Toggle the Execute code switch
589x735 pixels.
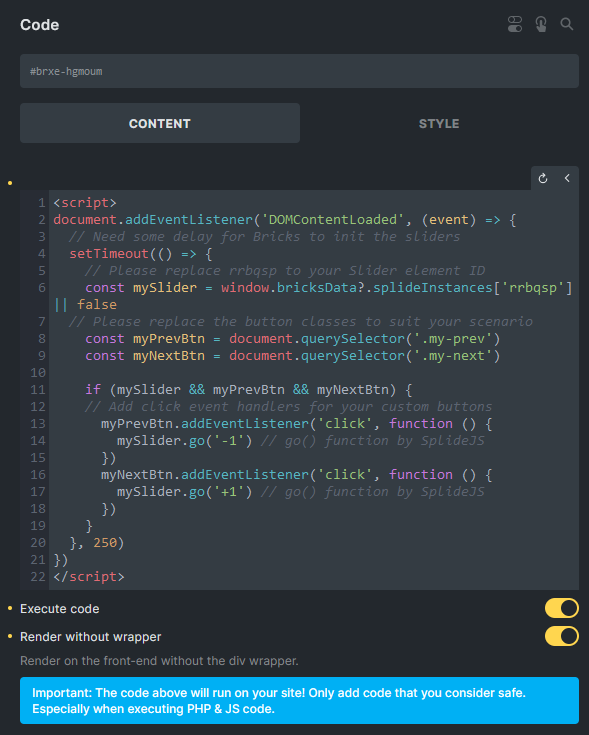(x=561, y=608)
